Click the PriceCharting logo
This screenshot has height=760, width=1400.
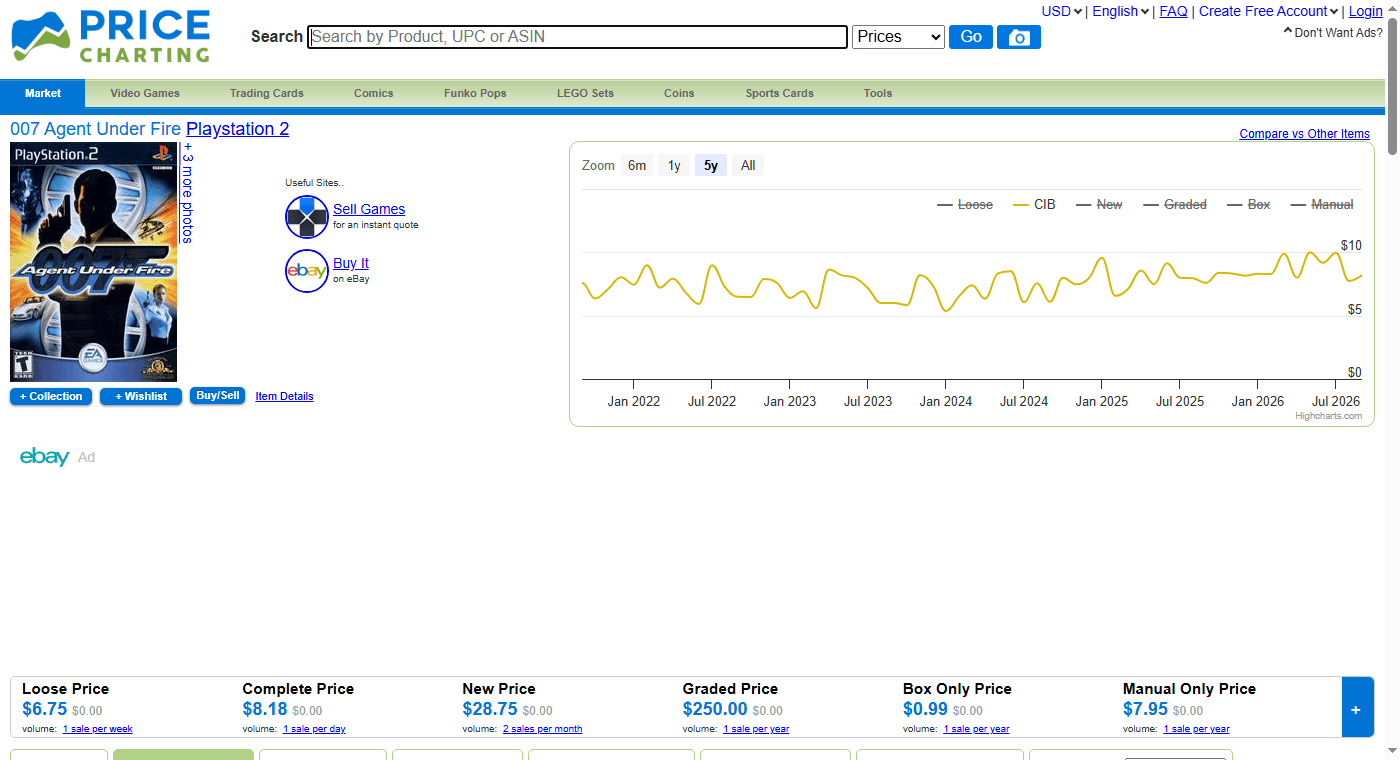110,36
